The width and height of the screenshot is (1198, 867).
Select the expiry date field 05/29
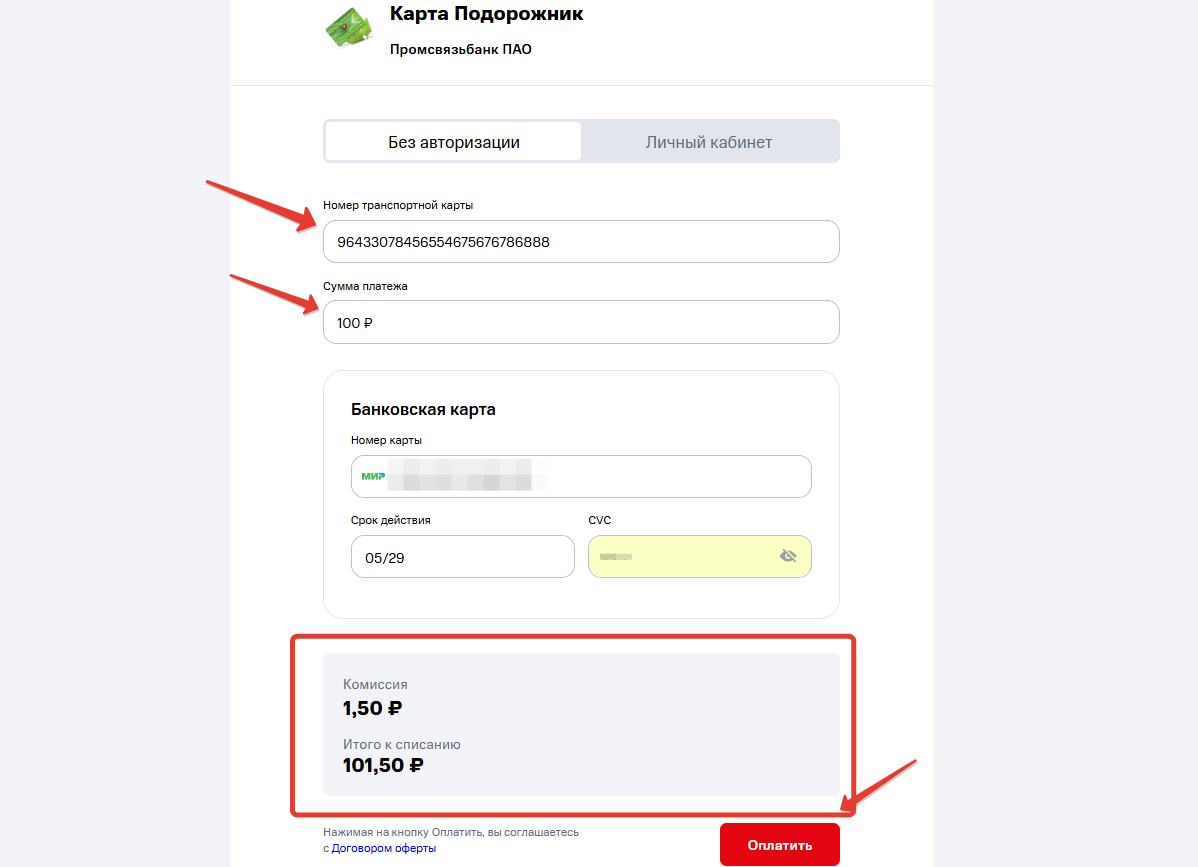pyautogui.click(x=462, y=557)
